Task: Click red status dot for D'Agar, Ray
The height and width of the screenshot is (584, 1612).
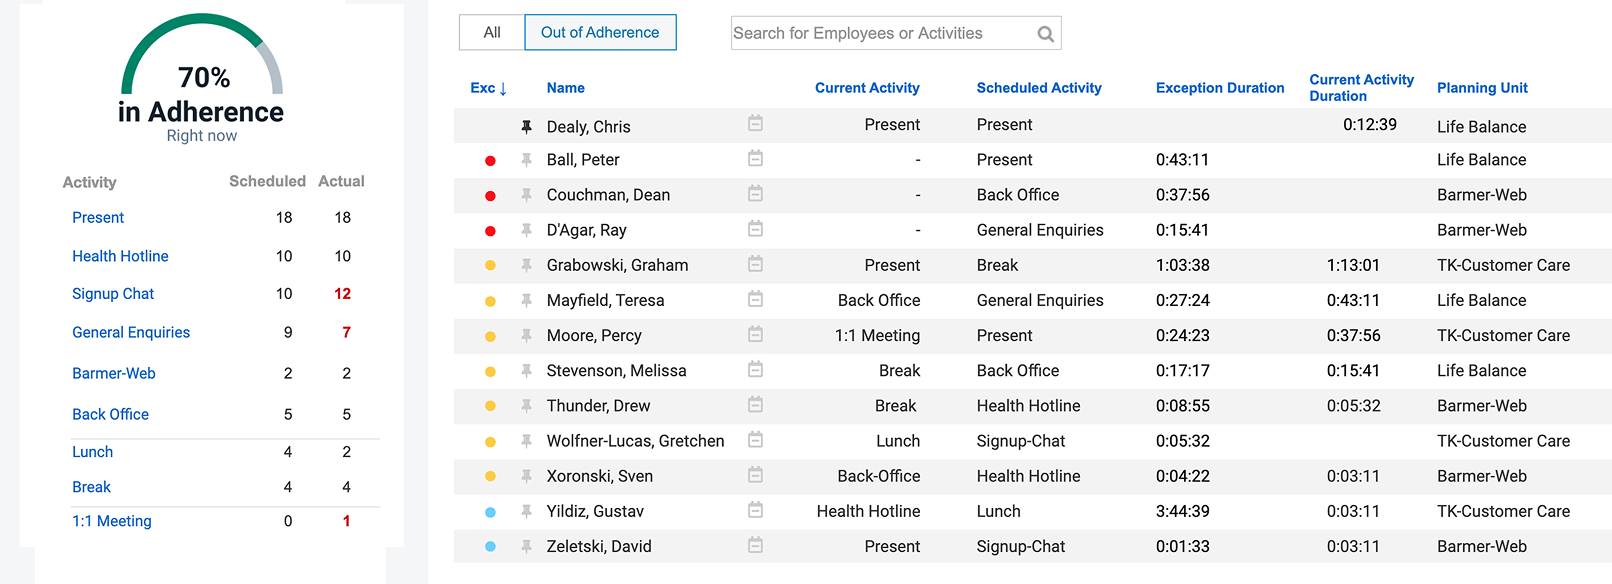Action: click(490, 231)
